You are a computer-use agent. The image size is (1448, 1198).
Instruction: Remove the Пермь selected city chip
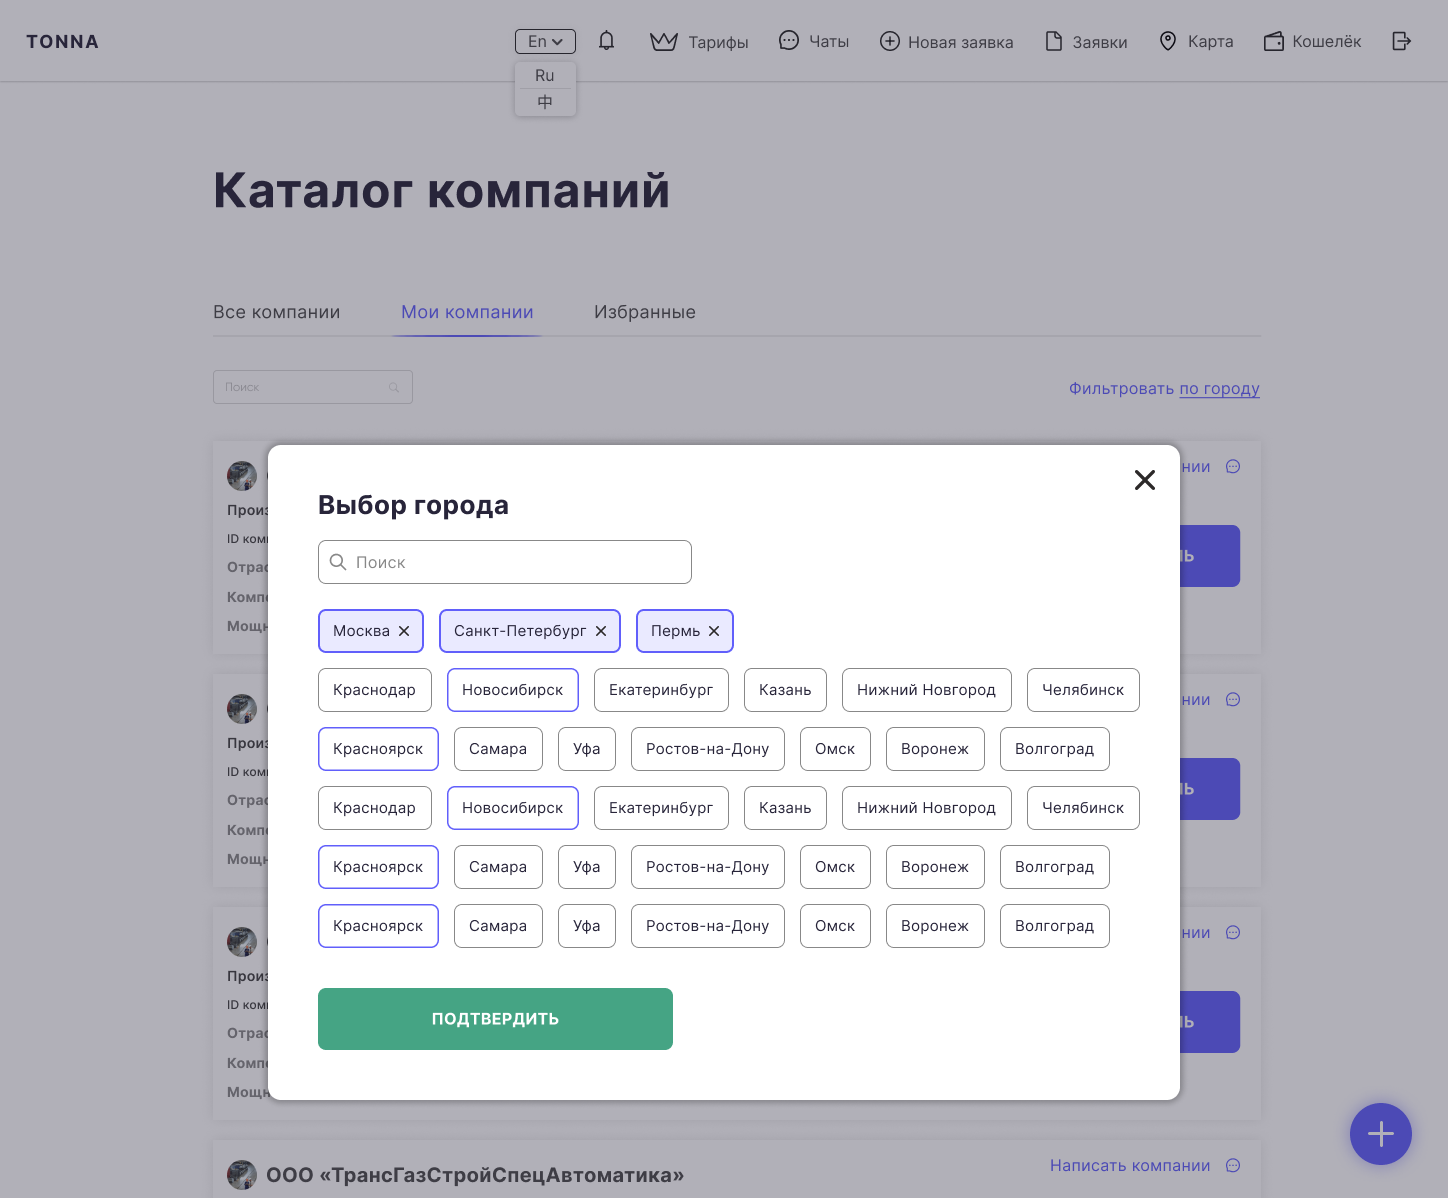714,631
